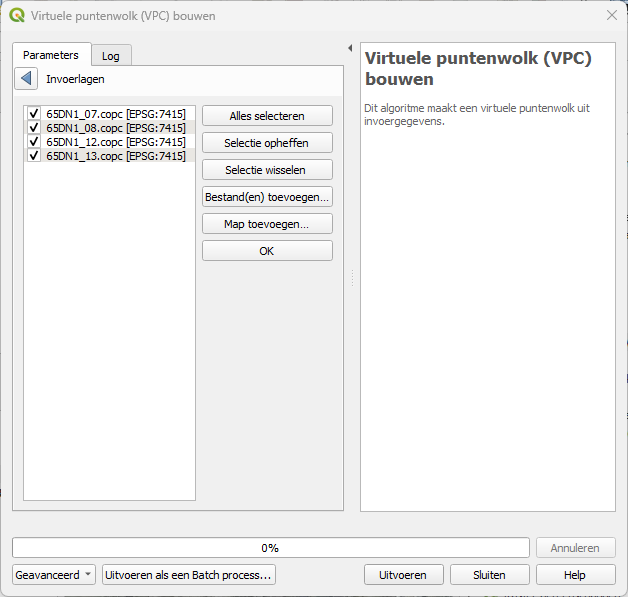The width and height of the screenshot is (628, 597).
Task: Click Map toevoegen button
Action: click(x=267, y=224)
